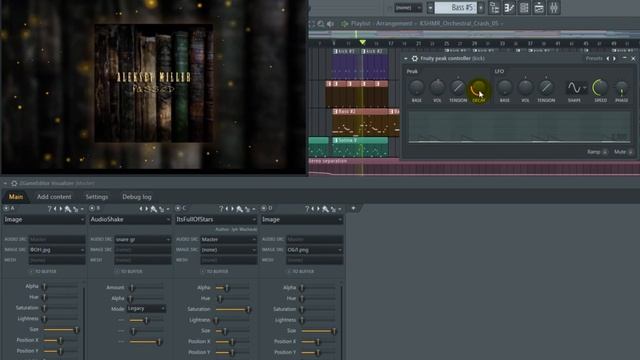Image resolution: width=640 pixels, height=360 pixels.
Task: Click the plus button right of Bass #5 pattern
Action: 481,8
